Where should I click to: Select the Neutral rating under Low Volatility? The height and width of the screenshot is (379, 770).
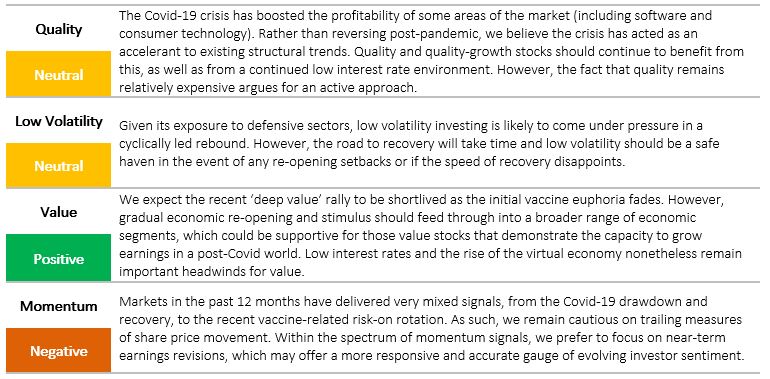[x=58, y=165]
